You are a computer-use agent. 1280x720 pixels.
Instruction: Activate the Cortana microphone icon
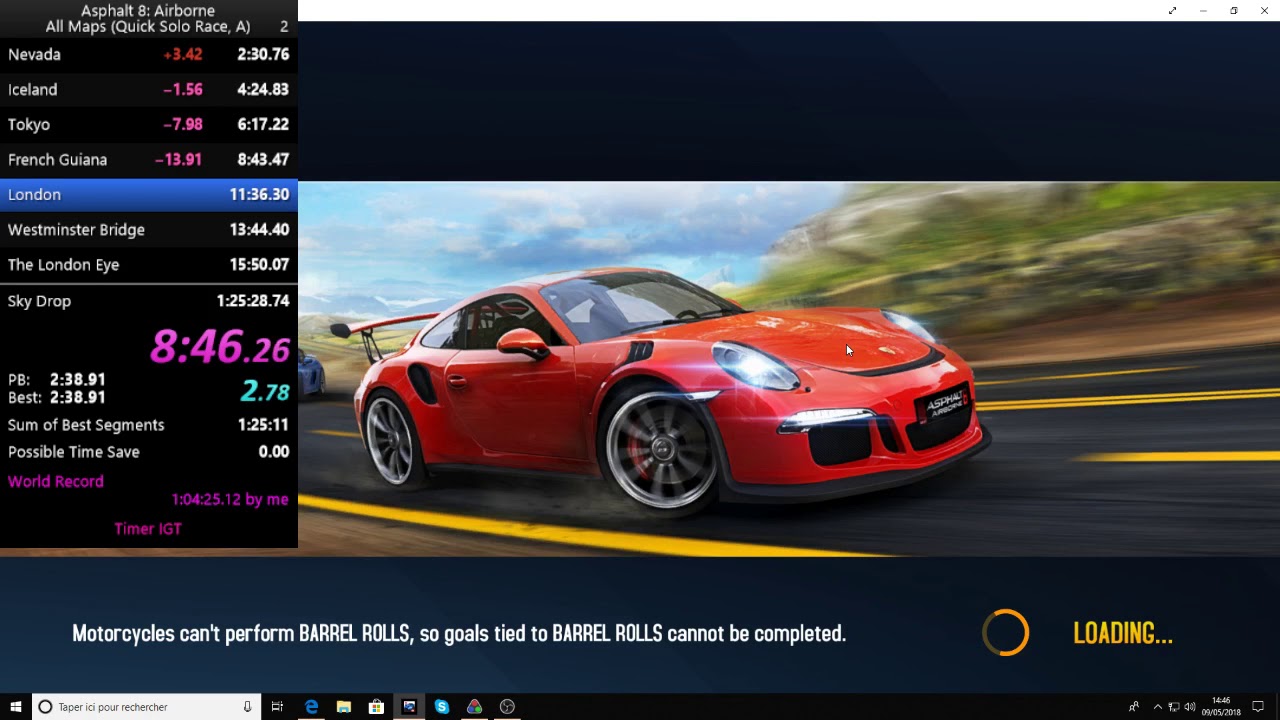[247, 707]
